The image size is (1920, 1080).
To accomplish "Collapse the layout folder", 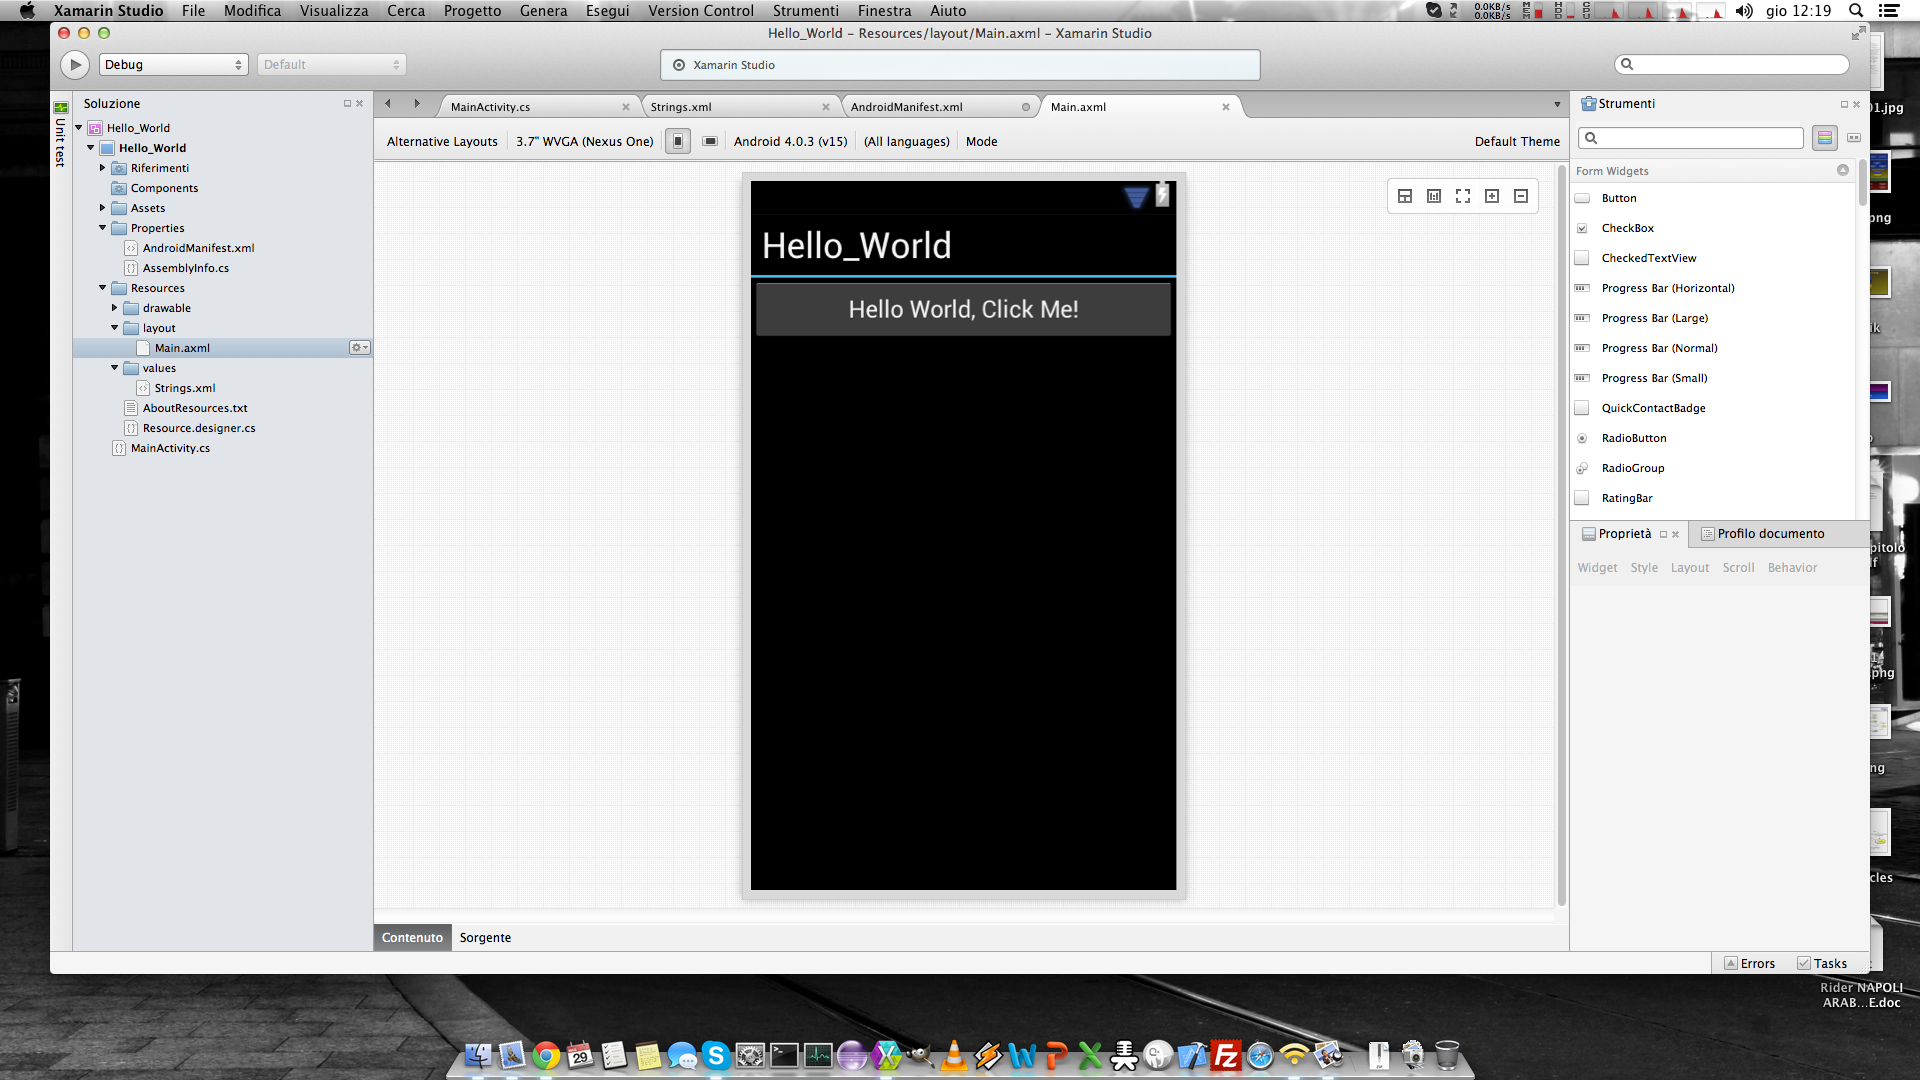I will coord(115,328).
